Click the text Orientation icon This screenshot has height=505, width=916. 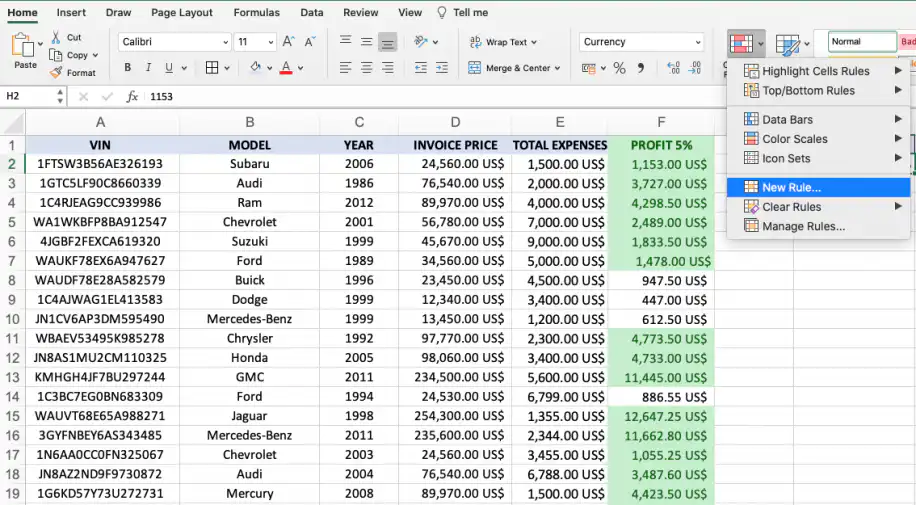click(421, 41)
